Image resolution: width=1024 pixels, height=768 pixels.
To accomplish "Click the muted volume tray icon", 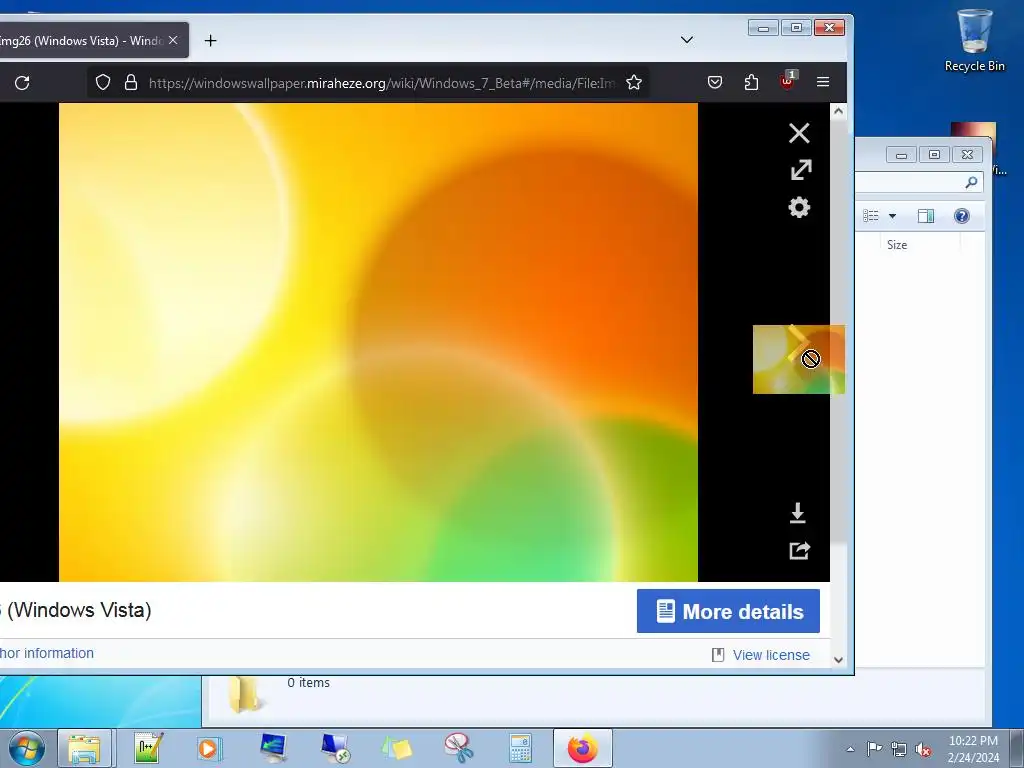I will [x=923, y=749].
